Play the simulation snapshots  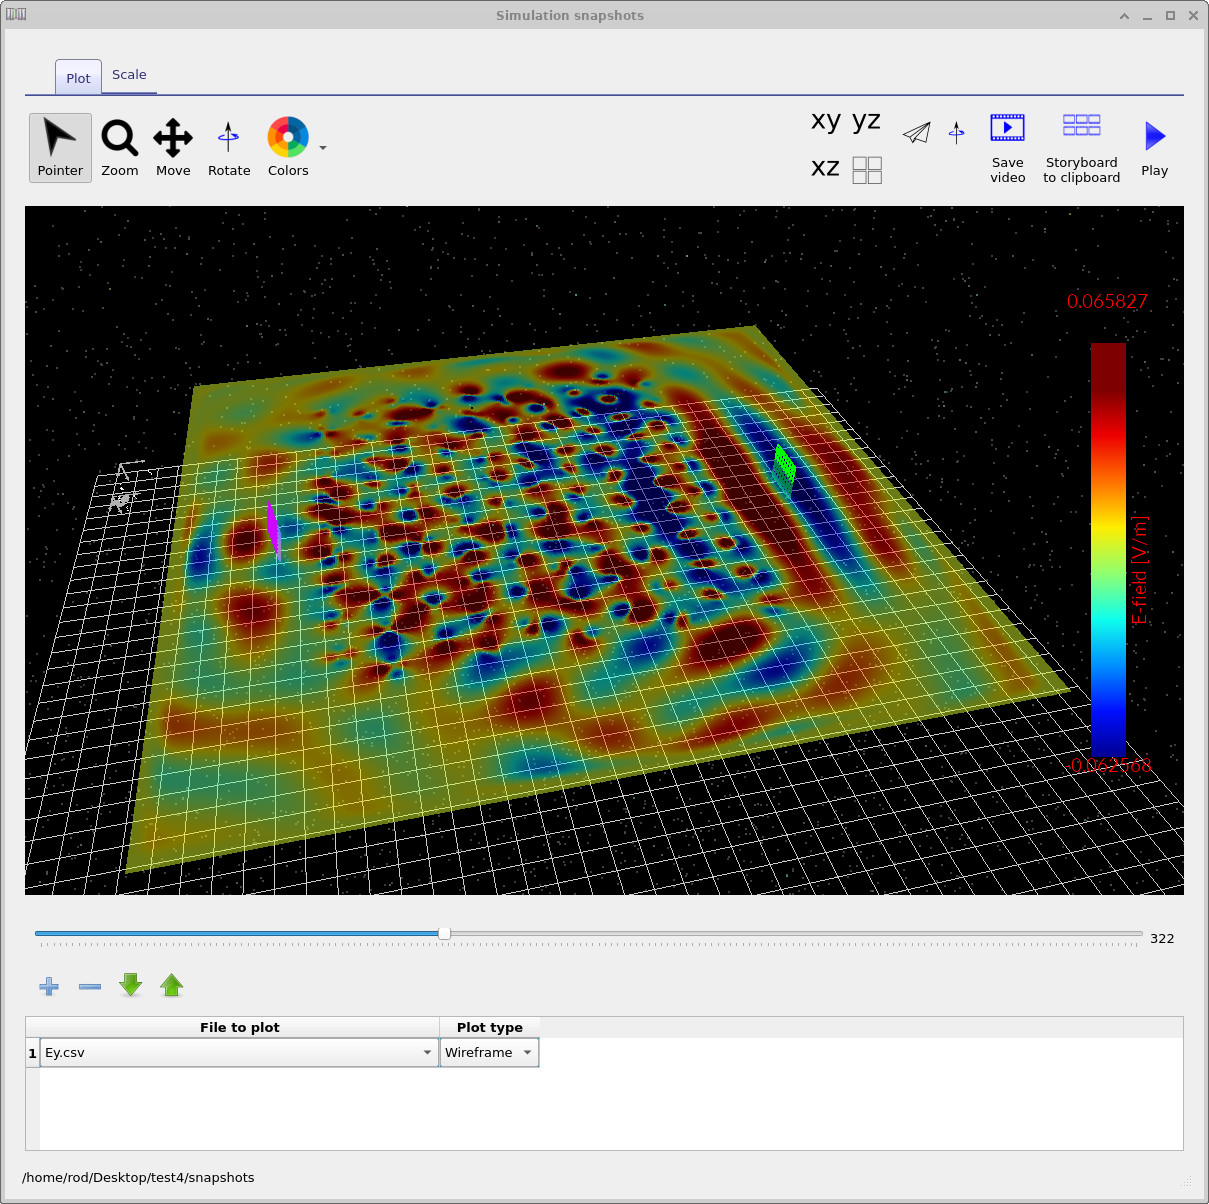point(1155,148)
